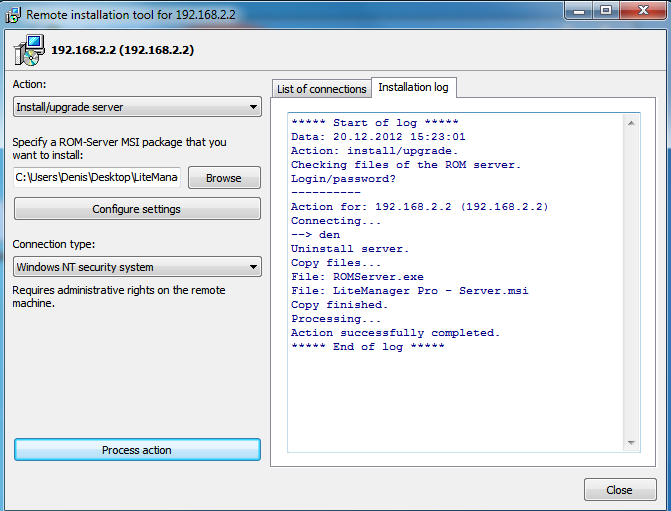Image resolution: width=671 pixels, height=511 pixels.
Task: Open the Action dropdown showing Install/upgrade server
Action: [x=137, y=107]
